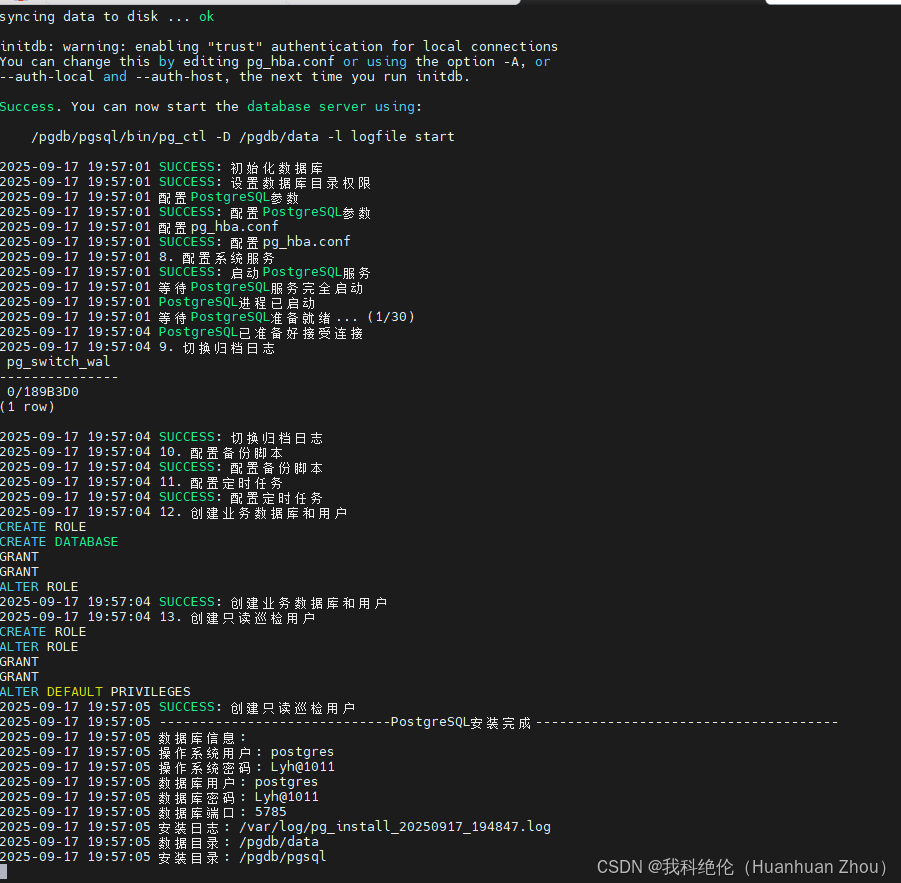This screenshot has width=901, height=883.
Task: Click 'ALTER DEFAULT PRIVILEGES' output line
Action: [95, 692]
